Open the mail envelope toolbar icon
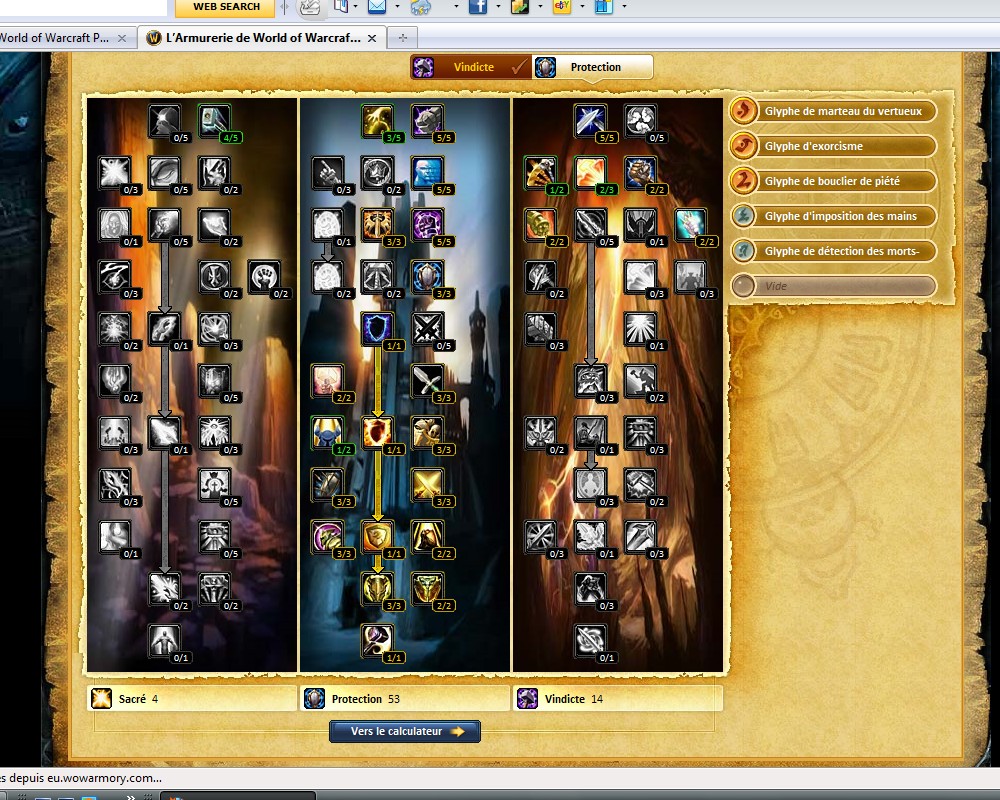The image size is (1000, 800). pos(377,7)
